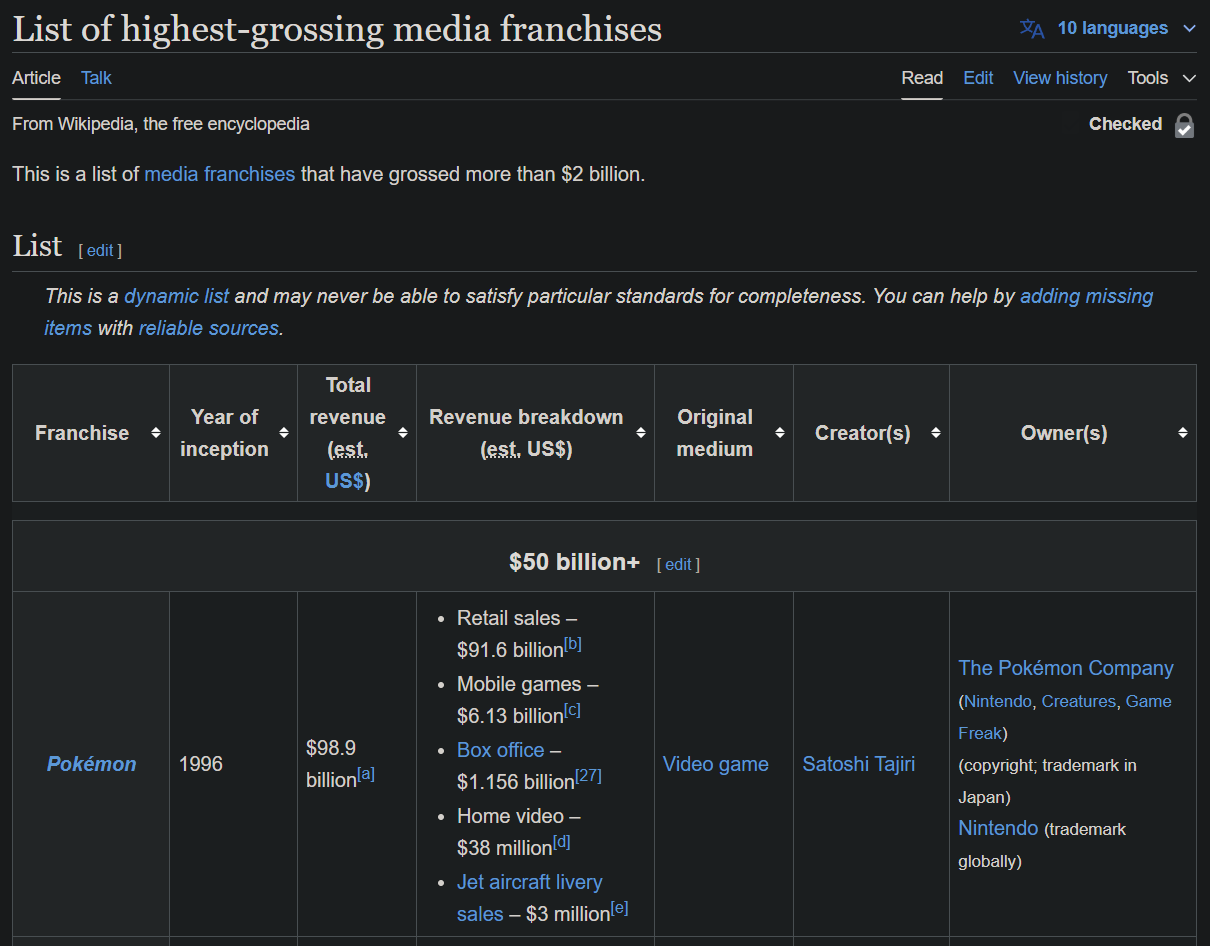The height and width of the screenshot is (946, 1210).
Task: Open the Satoshi Tajiri link
Action: tap(858, 764)
